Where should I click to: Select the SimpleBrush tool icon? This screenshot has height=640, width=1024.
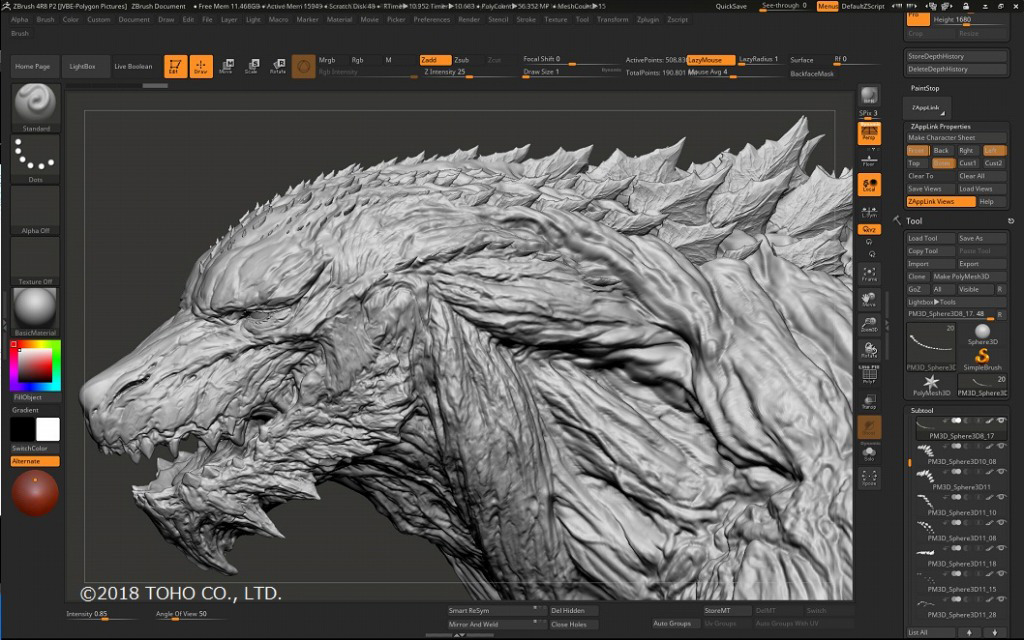point(982,359)
